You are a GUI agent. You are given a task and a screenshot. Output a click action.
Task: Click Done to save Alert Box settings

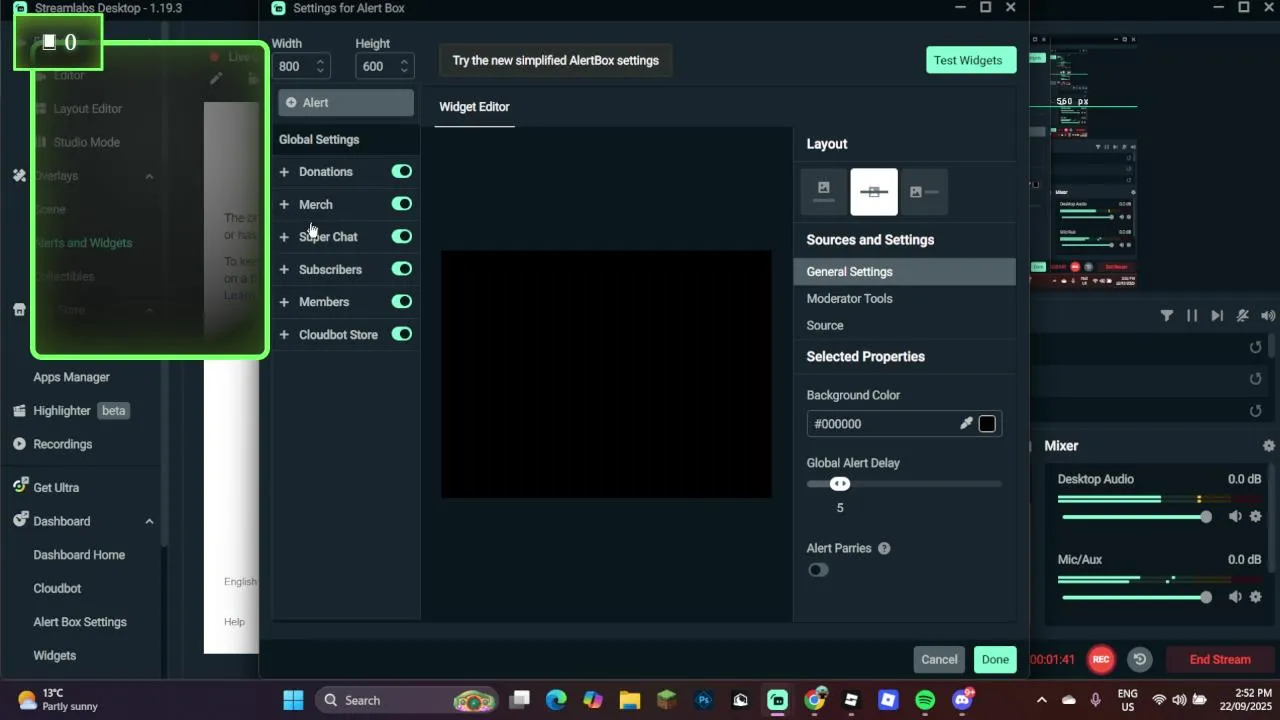click(995, 659)
